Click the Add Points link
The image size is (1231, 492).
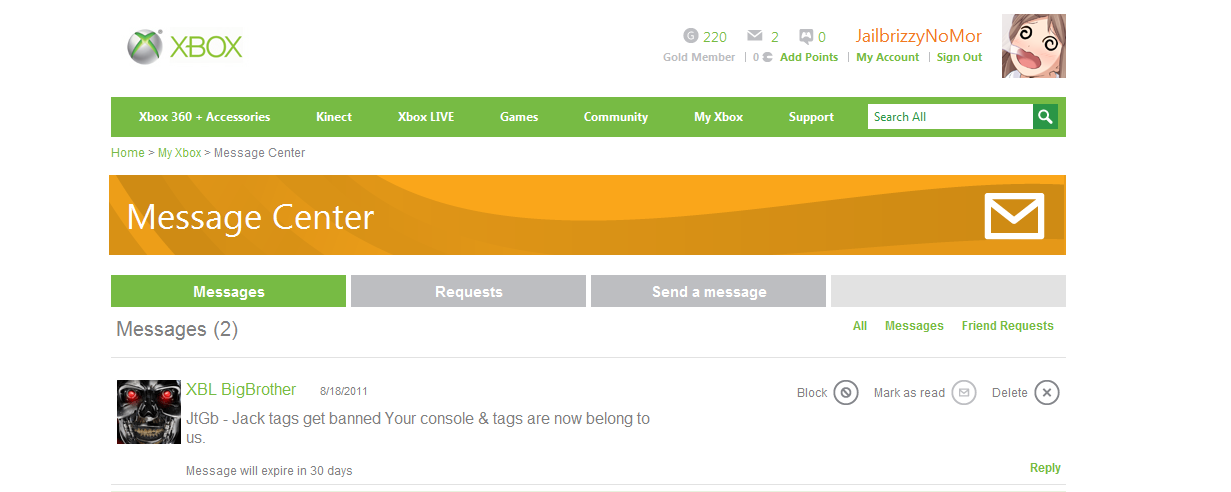[x=809, y=57]
